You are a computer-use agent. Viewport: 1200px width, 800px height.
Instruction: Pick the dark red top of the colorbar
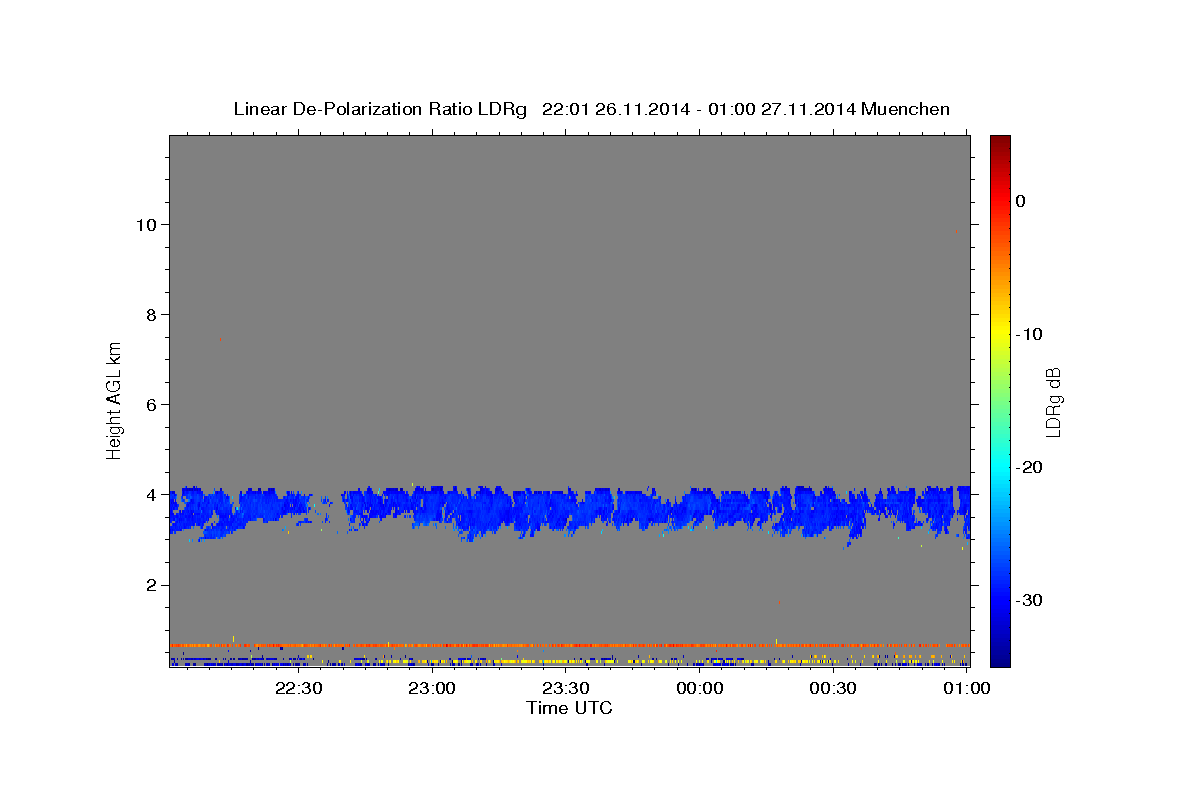tap(1000, 144)
